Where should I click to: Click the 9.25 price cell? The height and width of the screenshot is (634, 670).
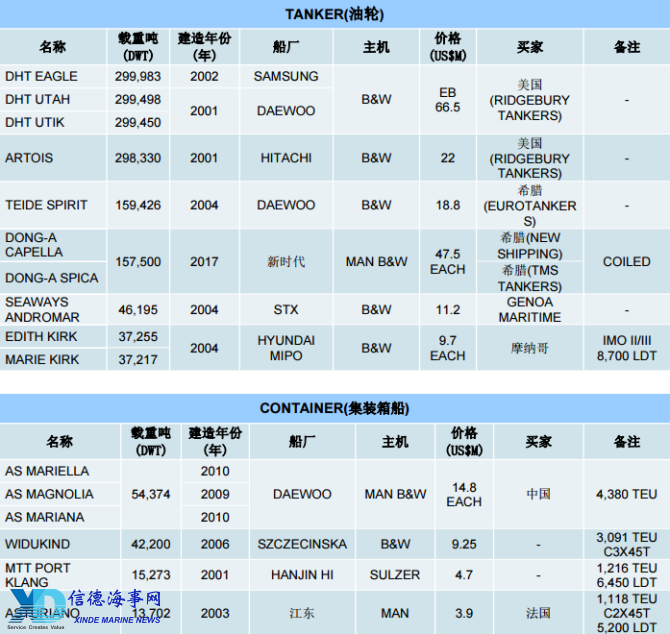pyautogui.click(x=464, y=544)
